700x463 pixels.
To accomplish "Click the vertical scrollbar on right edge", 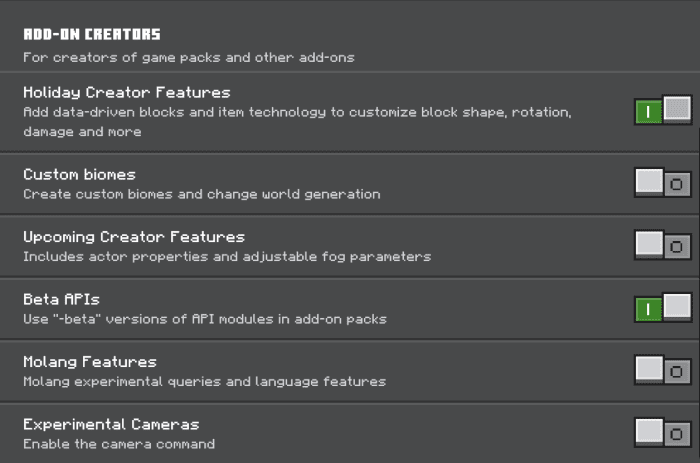I will point(699,295).
